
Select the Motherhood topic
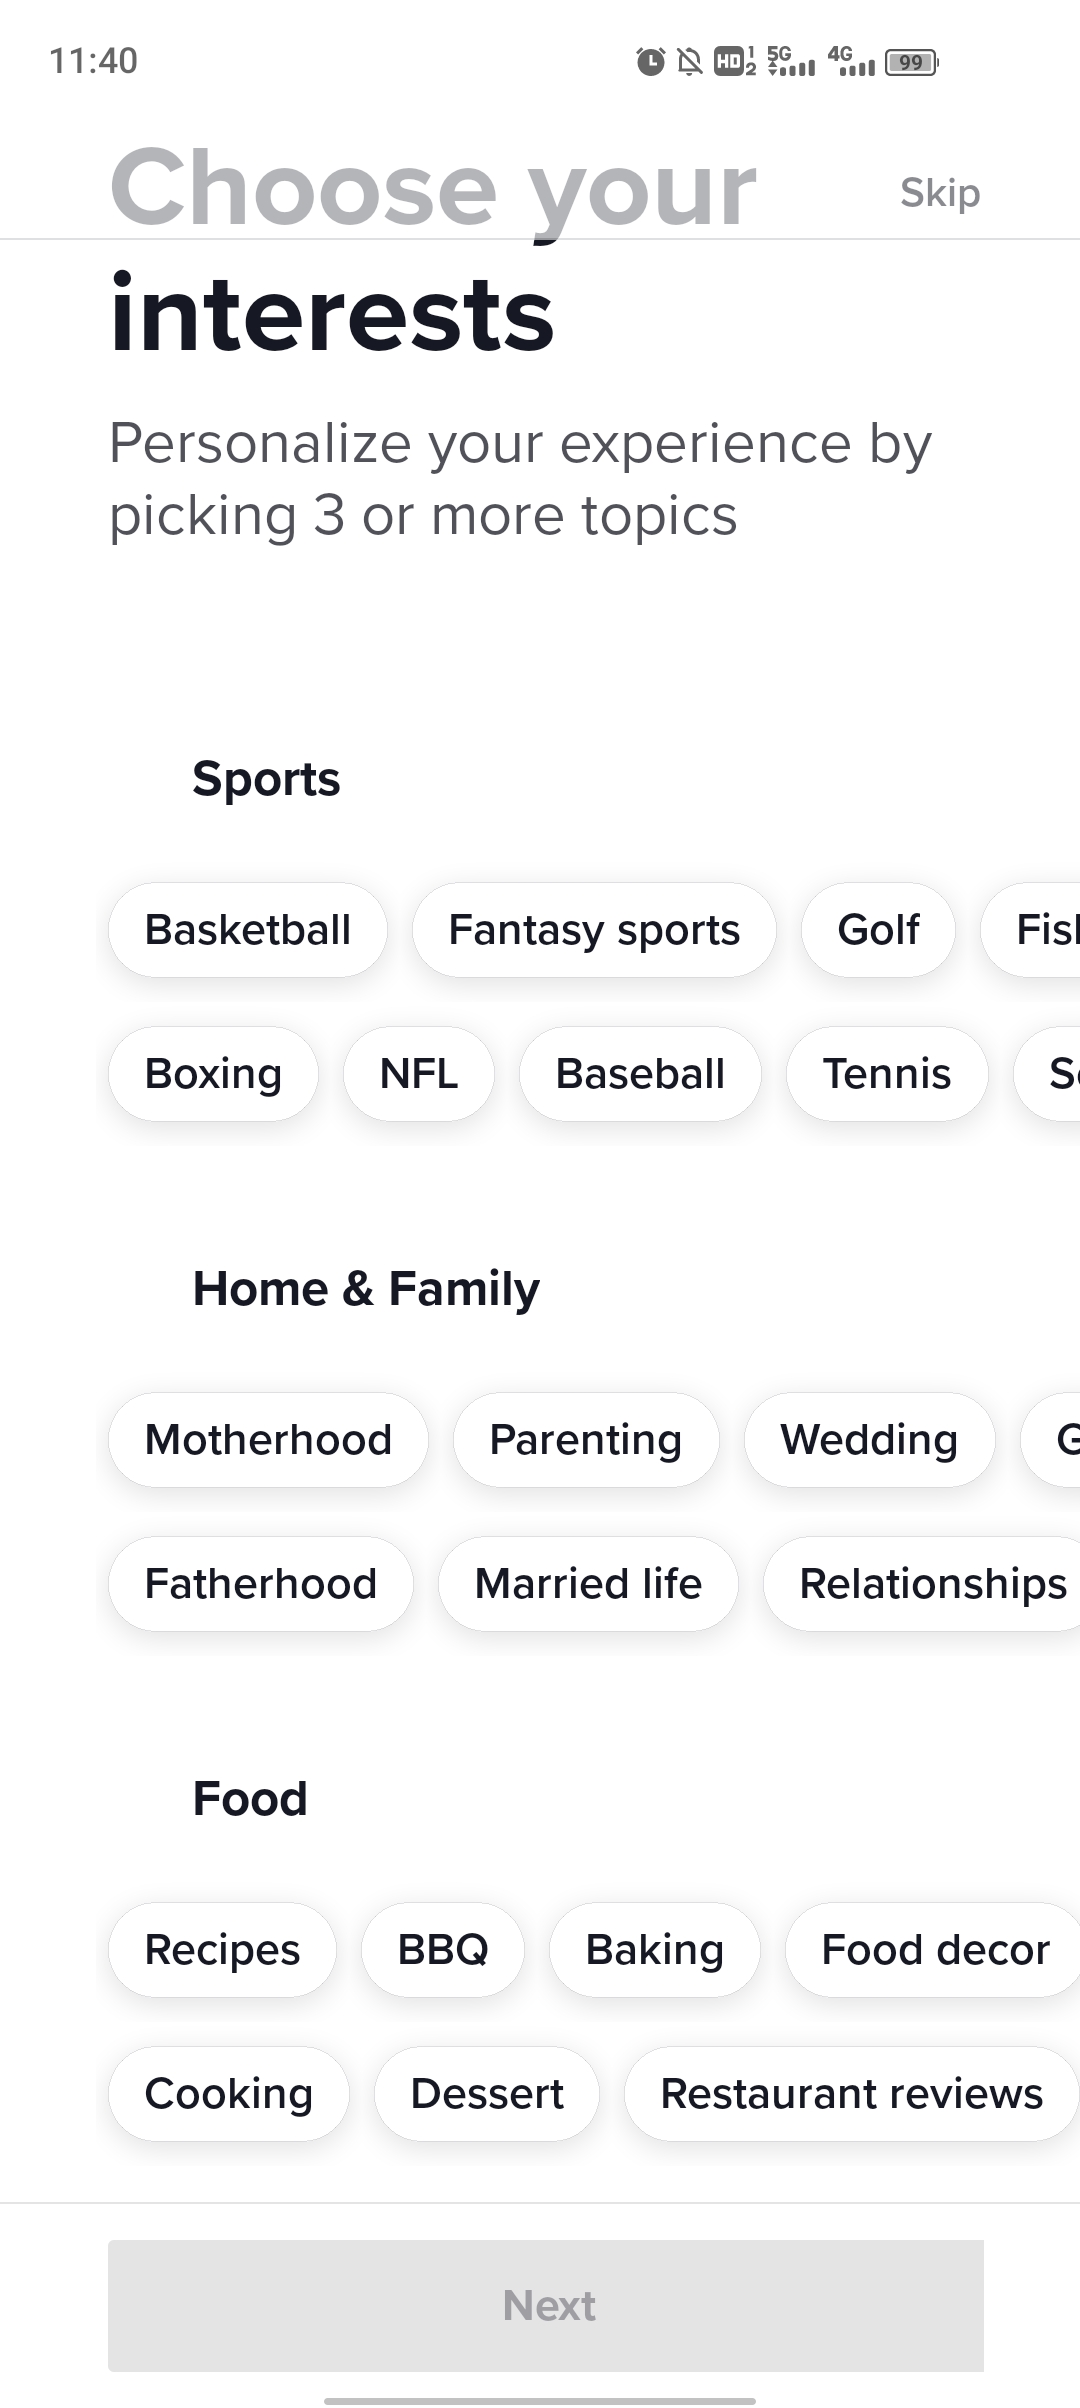(268, 1440)
